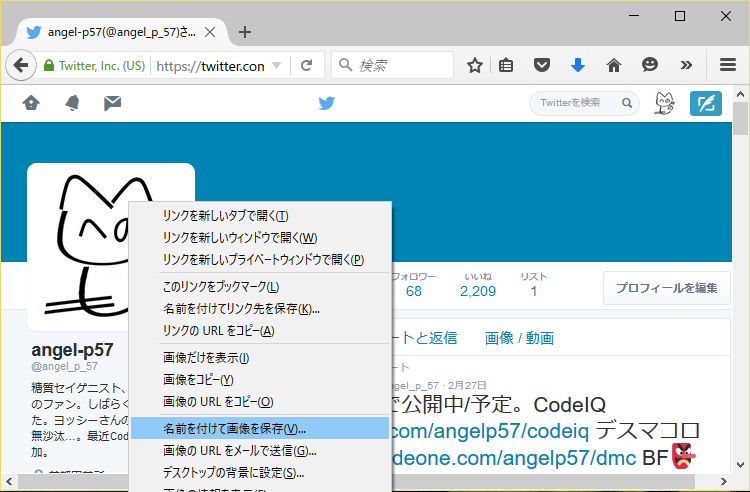
Task: Click the @angel_p_57 handle text
Action: pyautogui.click(x=65, y=367)
